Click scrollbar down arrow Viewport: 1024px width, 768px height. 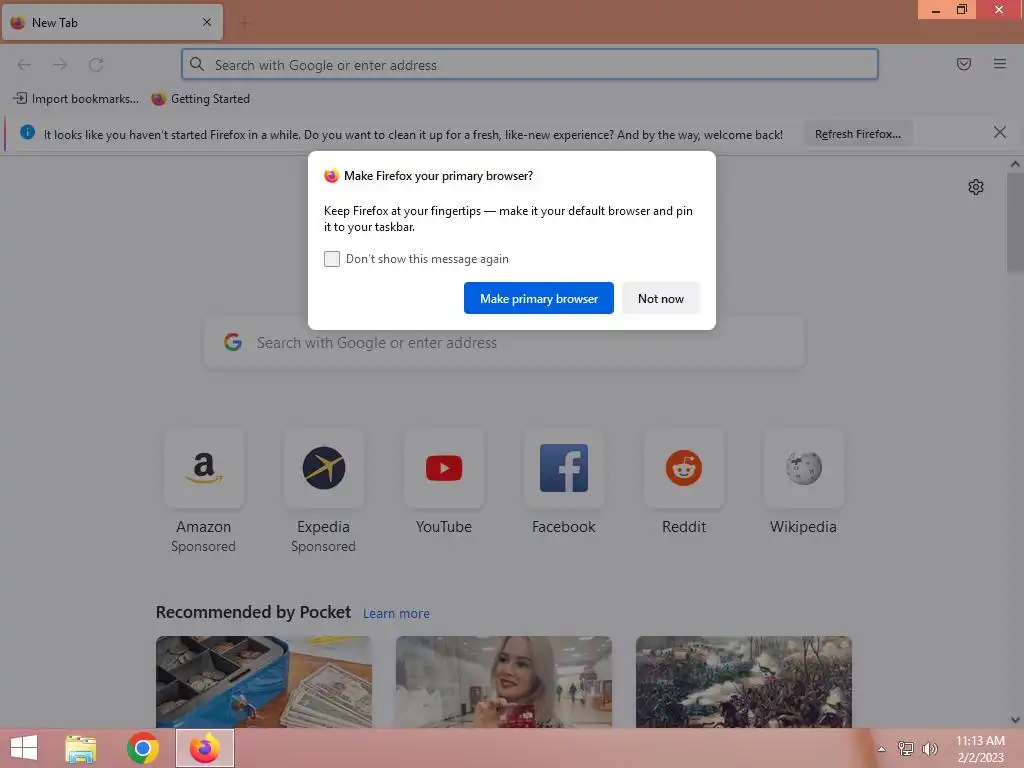click(x=1015, y=720)
